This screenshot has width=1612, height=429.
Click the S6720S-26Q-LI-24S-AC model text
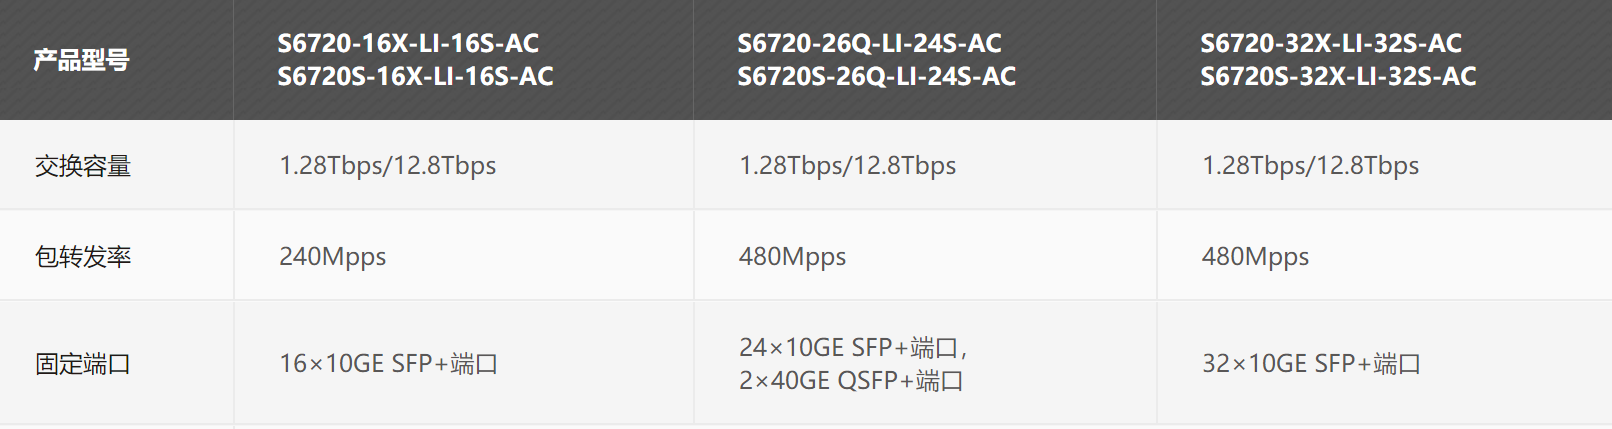(x=876, y=76)
